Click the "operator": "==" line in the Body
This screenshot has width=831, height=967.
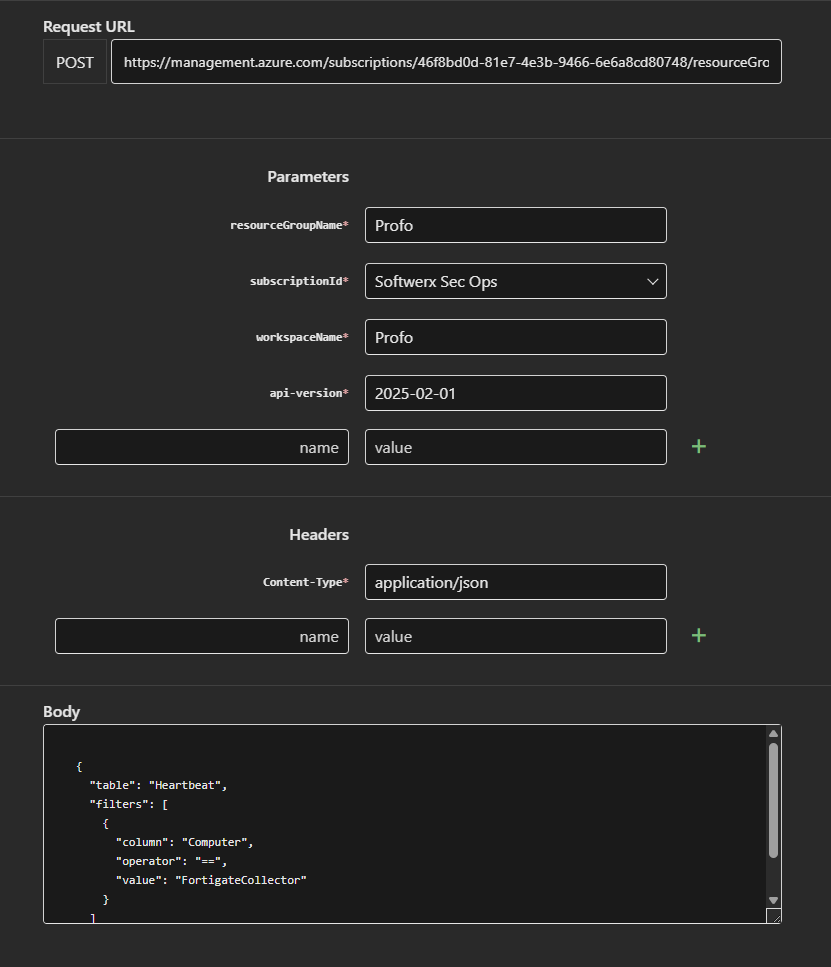[172, 862]
